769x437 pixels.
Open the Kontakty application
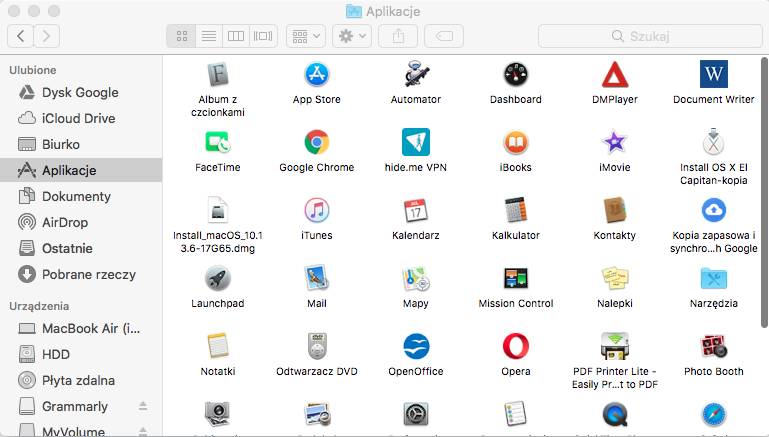(x=615, y=210)
